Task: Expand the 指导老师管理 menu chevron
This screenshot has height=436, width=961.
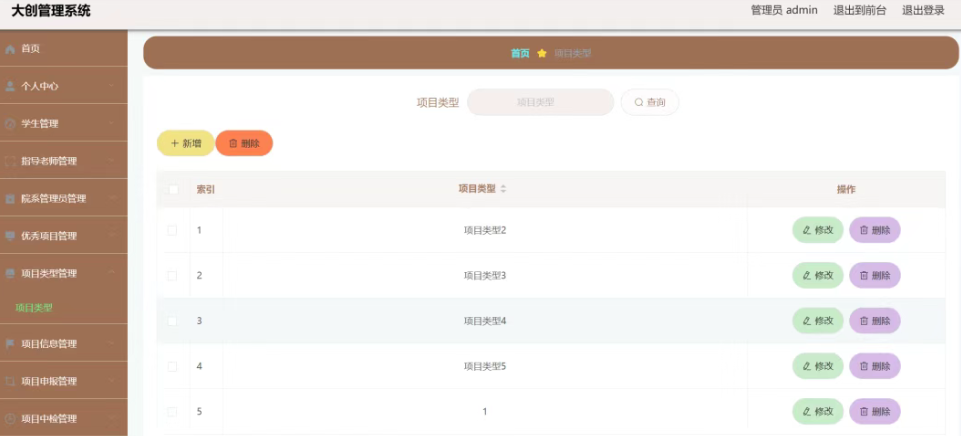Action: coord(112,161)
